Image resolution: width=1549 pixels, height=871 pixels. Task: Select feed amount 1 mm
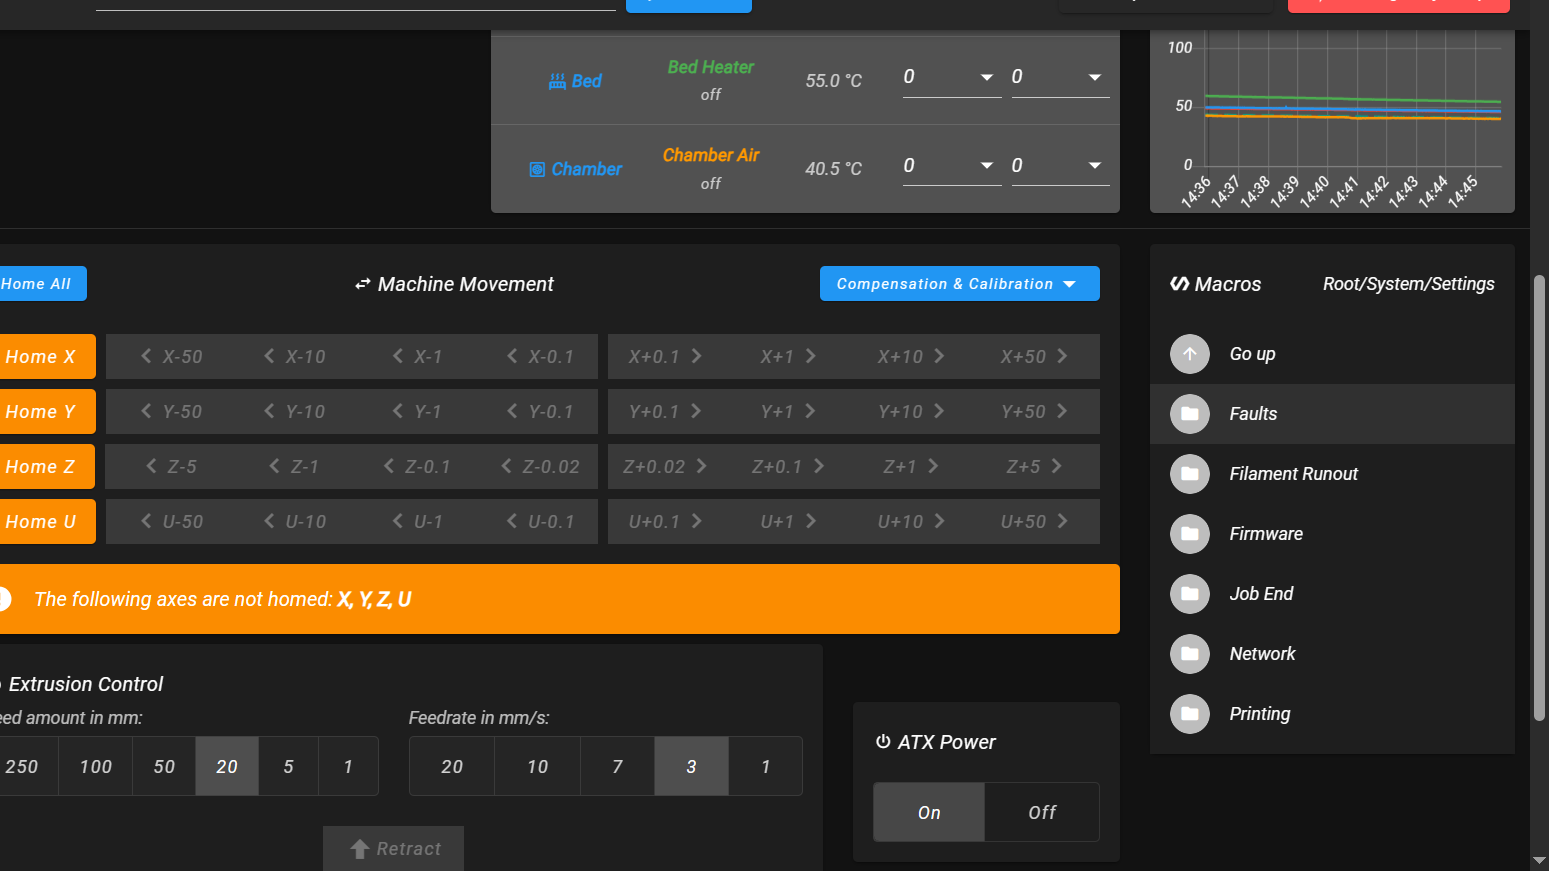(348, 766)
